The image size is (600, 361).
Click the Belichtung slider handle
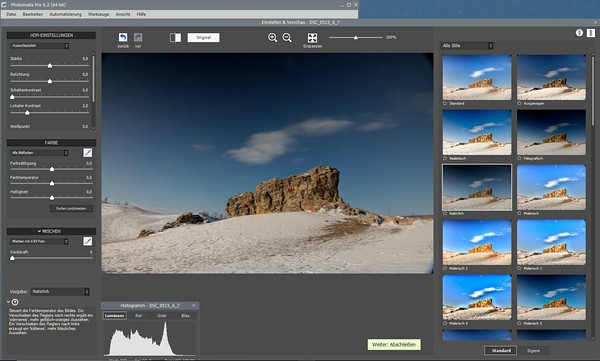pyautogui.click(x=50, y=81)
